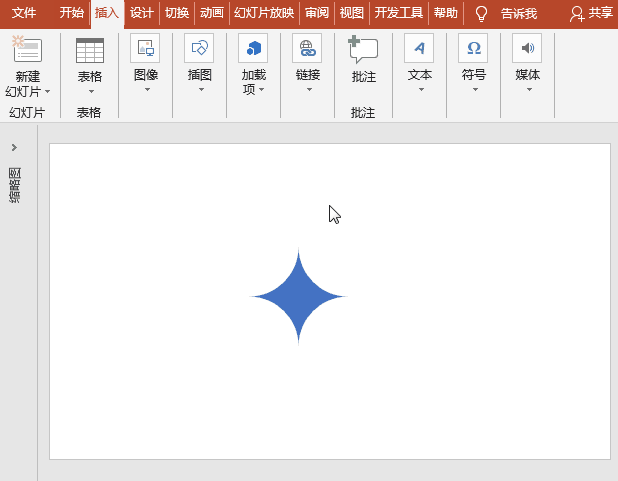This screenshot has height=481, width=618.
Task: Open the 动画 ribbon tab
Action: (211, 13)
